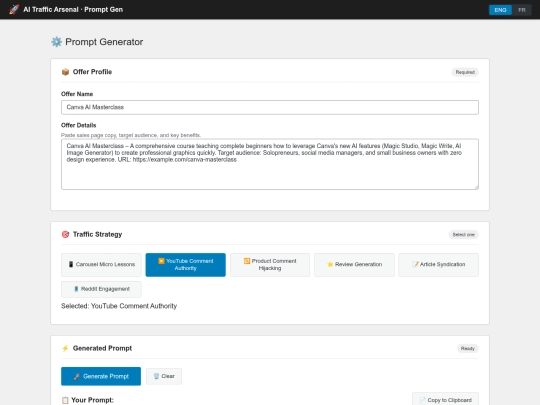Click the Generate Prompt button
Screen dimensions: 540x405
[101, 376]
